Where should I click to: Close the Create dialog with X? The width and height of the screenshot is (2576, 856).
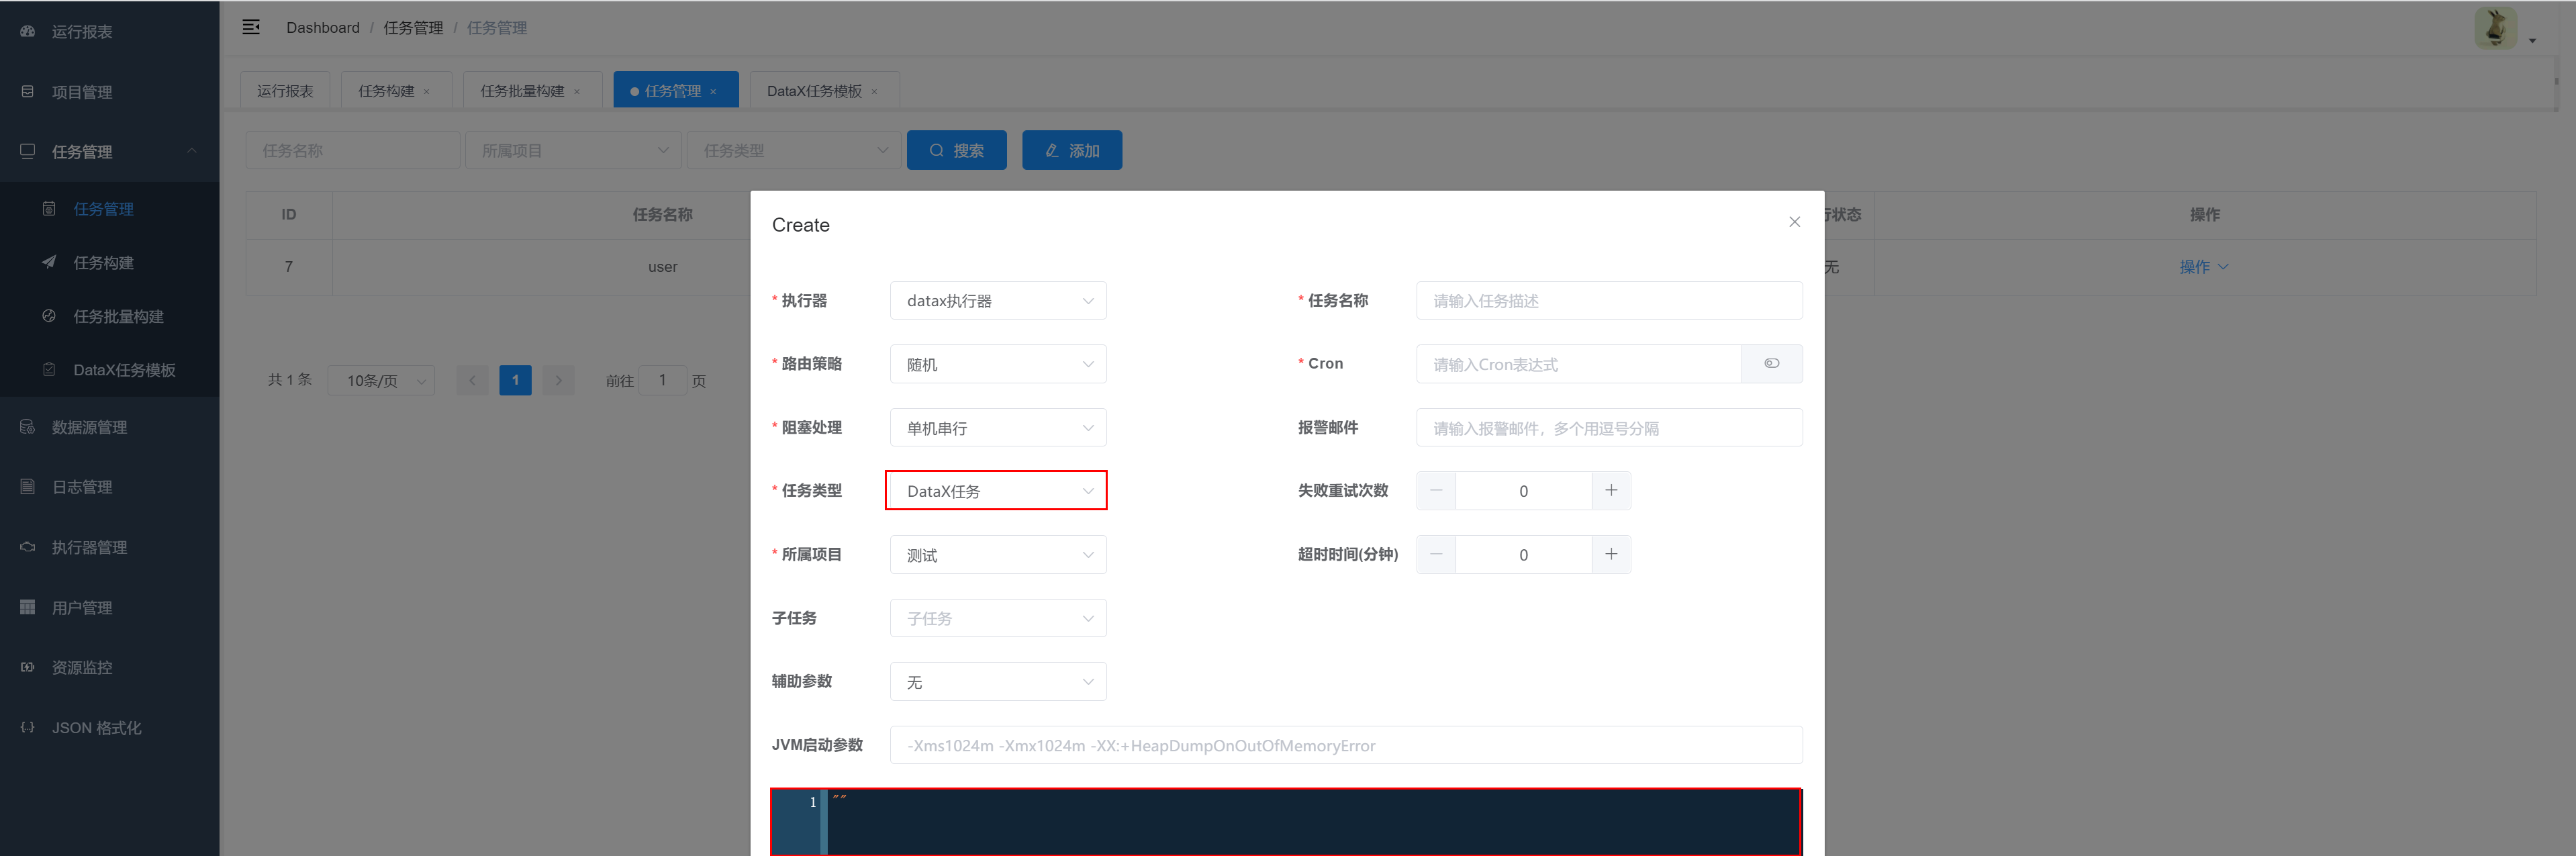pyautogui.click(x=1794, y=222)
